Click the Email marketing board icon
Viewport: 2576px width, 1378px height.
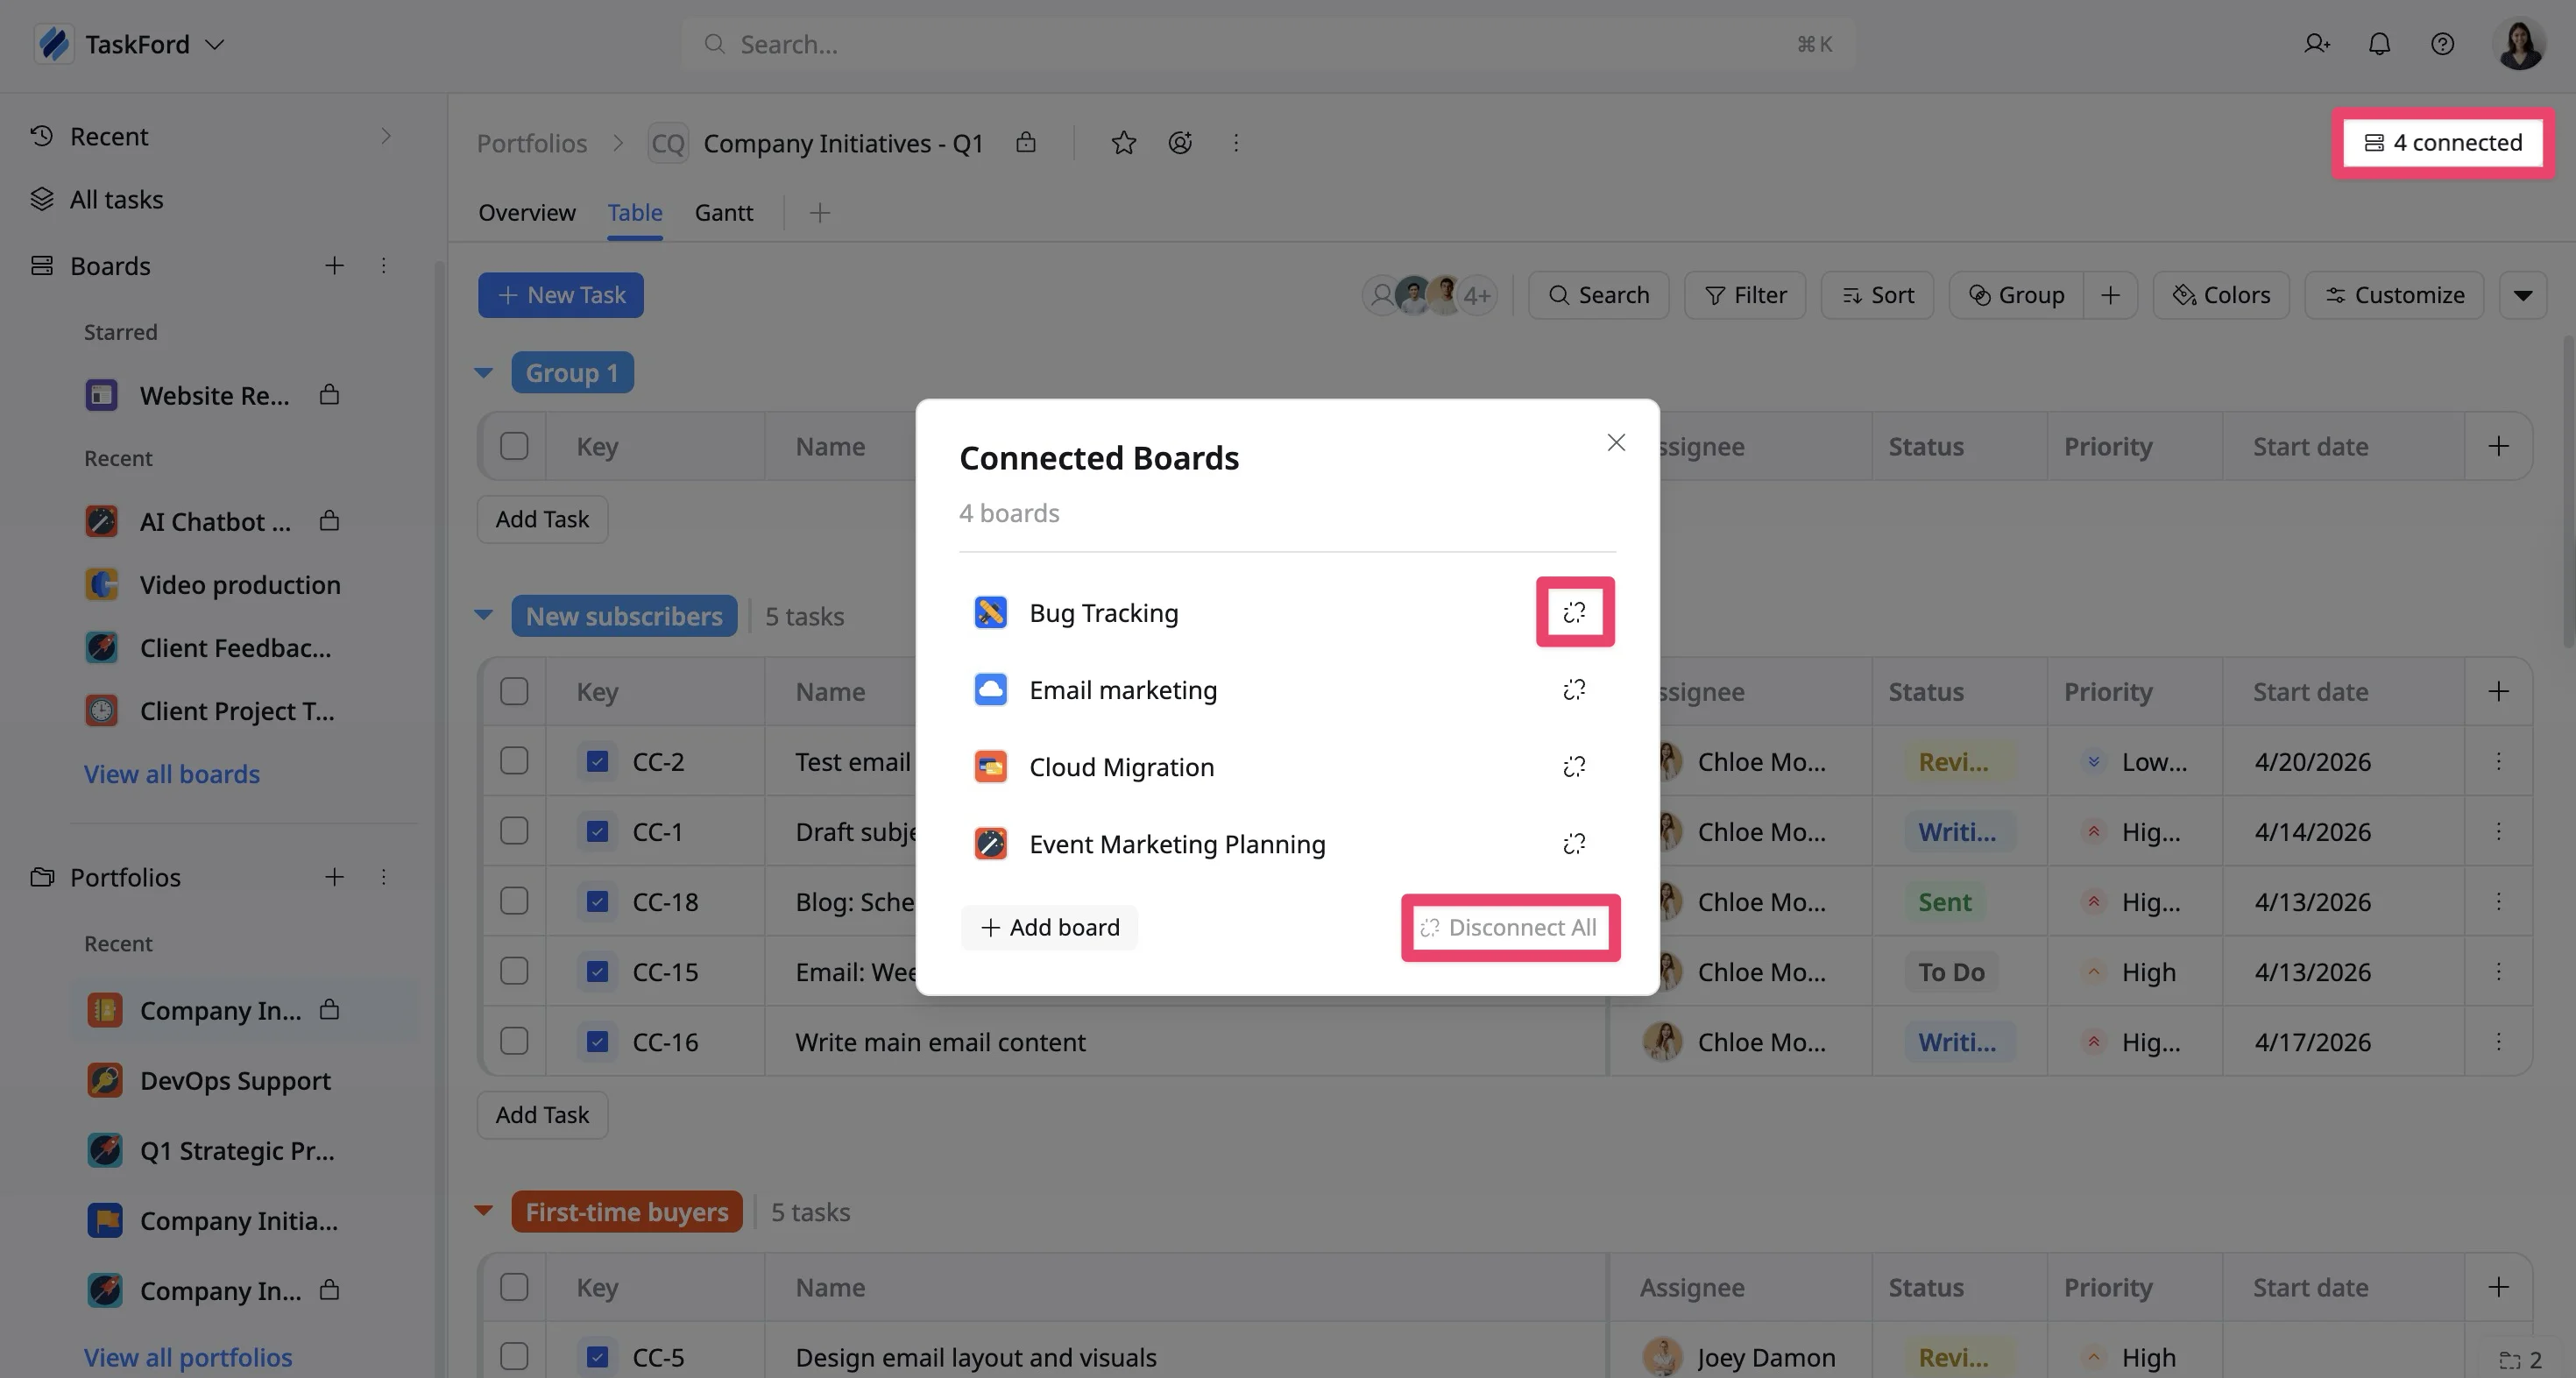tap(990, 690)
